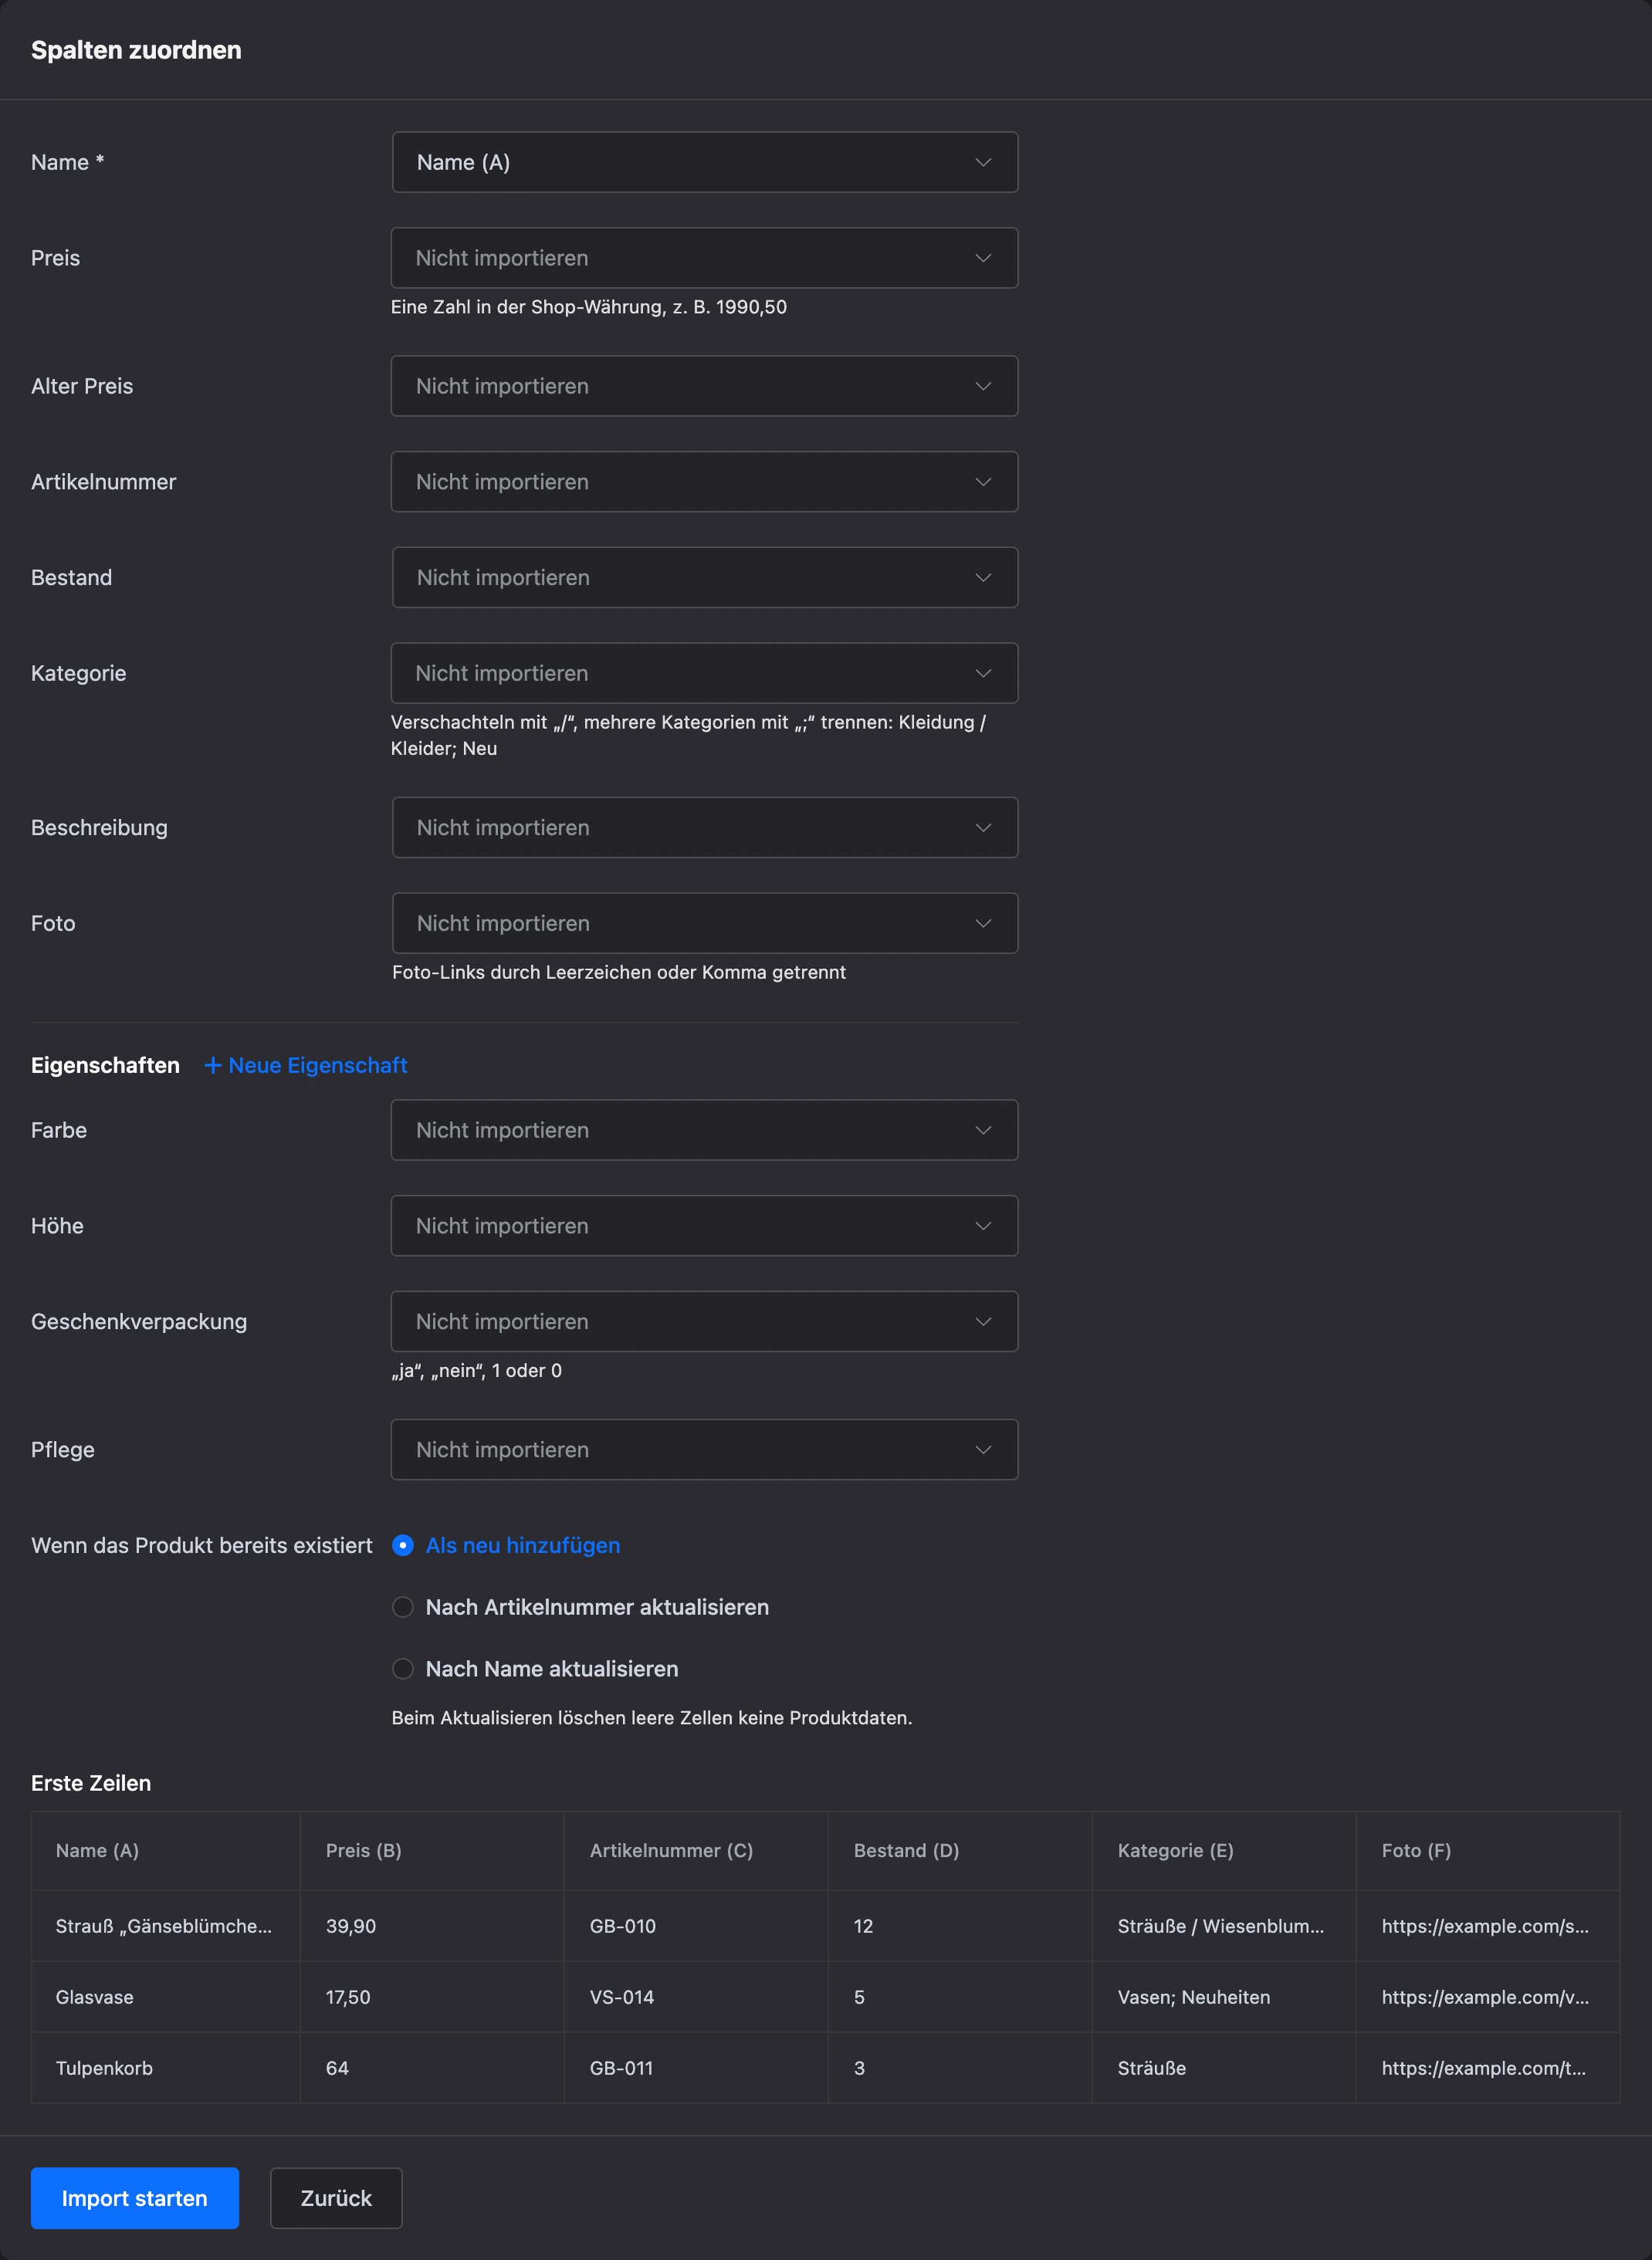Open the Kategorie column dropdown

coord(705,673)
